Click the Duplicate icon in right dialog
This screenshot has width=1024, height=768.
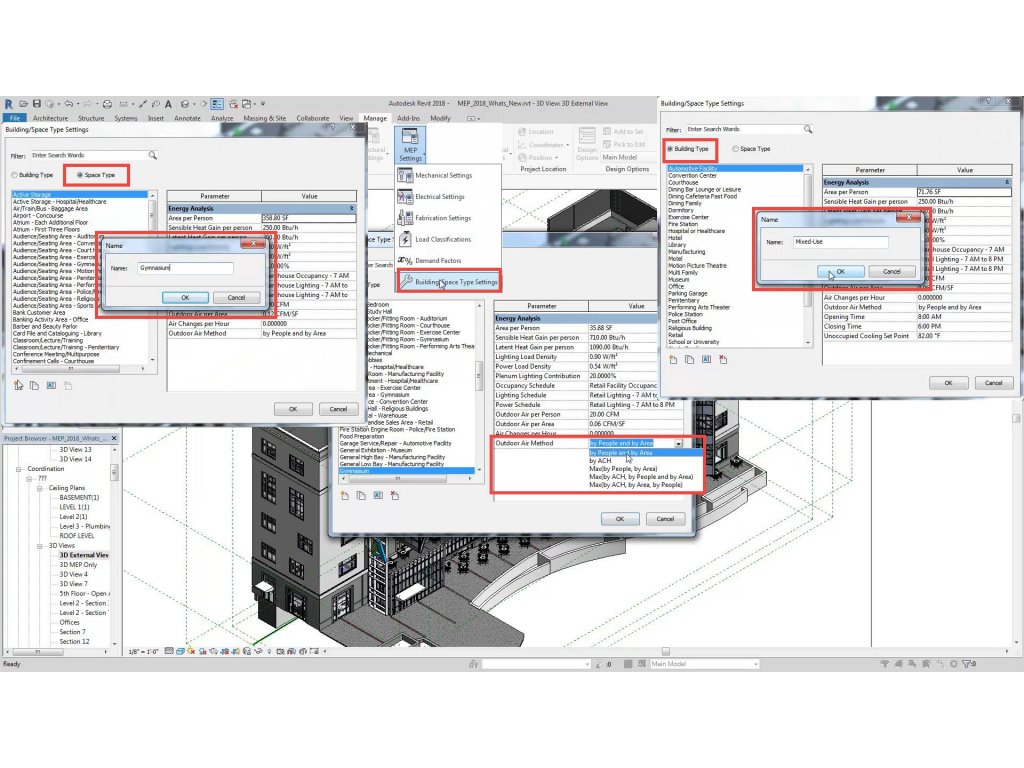coord(690,360)
